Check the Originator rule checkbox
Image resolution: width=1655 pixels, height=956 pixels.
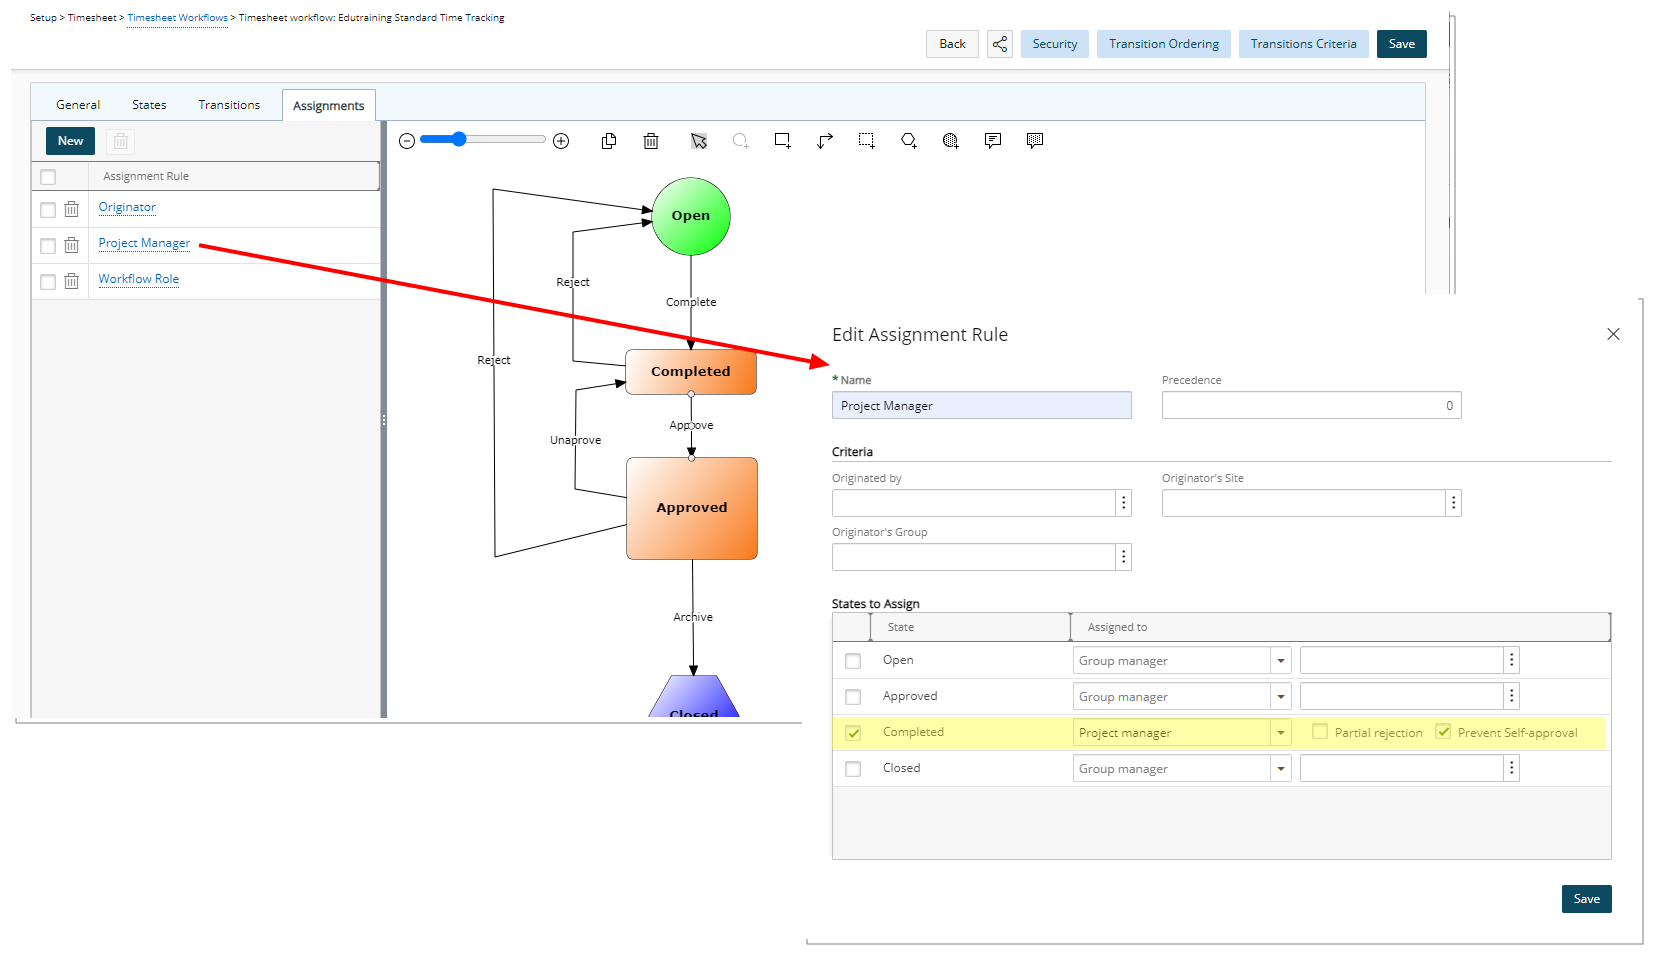click(x=48, y=209)
